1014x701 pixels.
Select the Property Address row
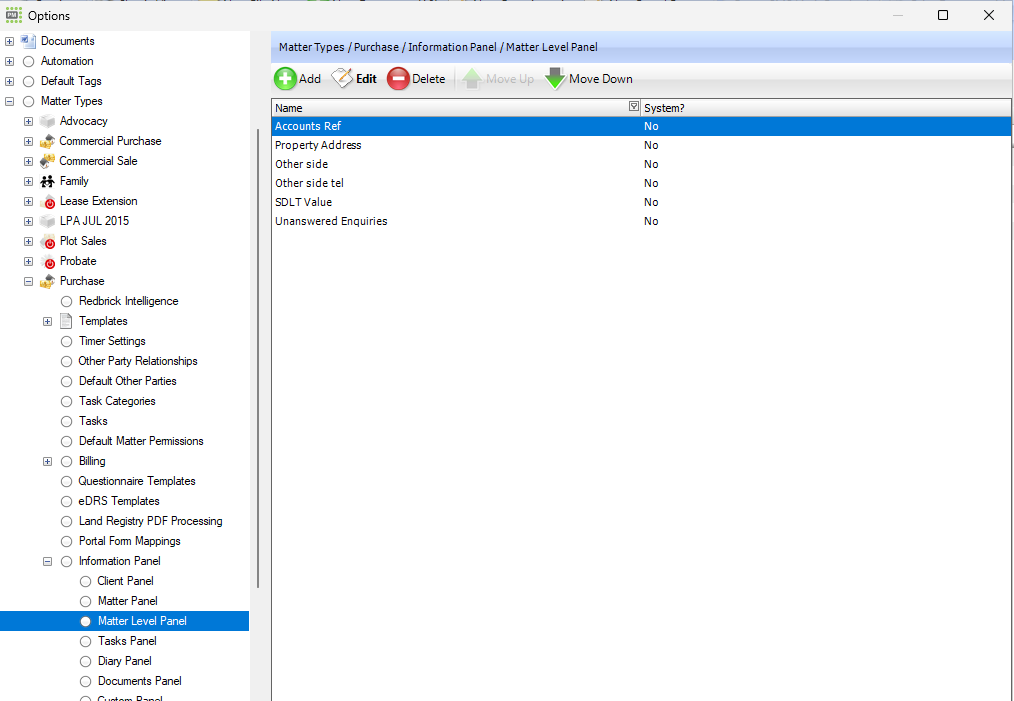318,145
